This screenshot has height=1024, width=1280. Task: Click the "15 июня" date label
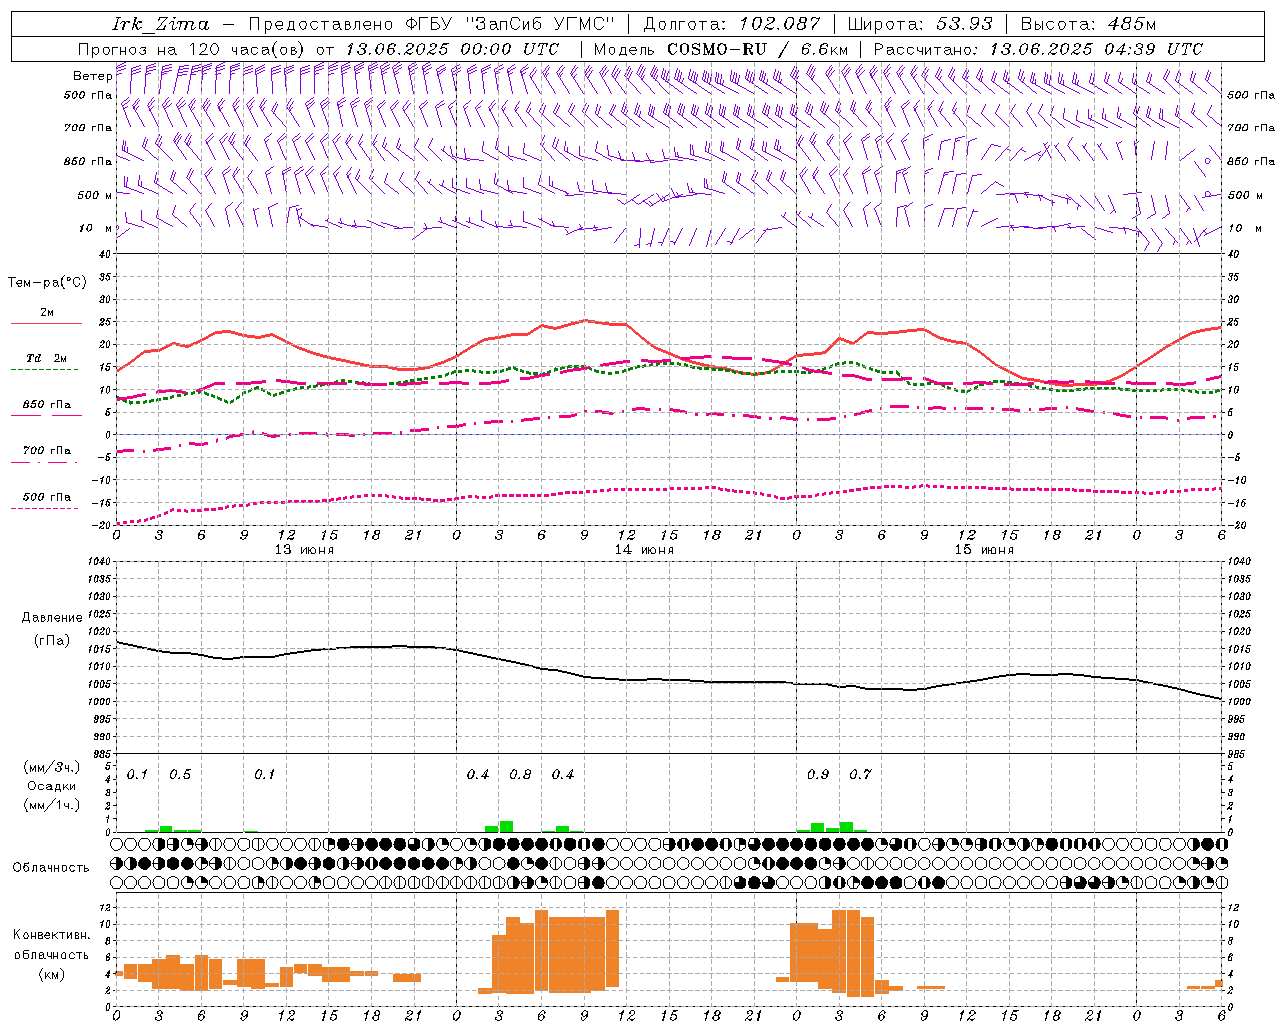984,550
